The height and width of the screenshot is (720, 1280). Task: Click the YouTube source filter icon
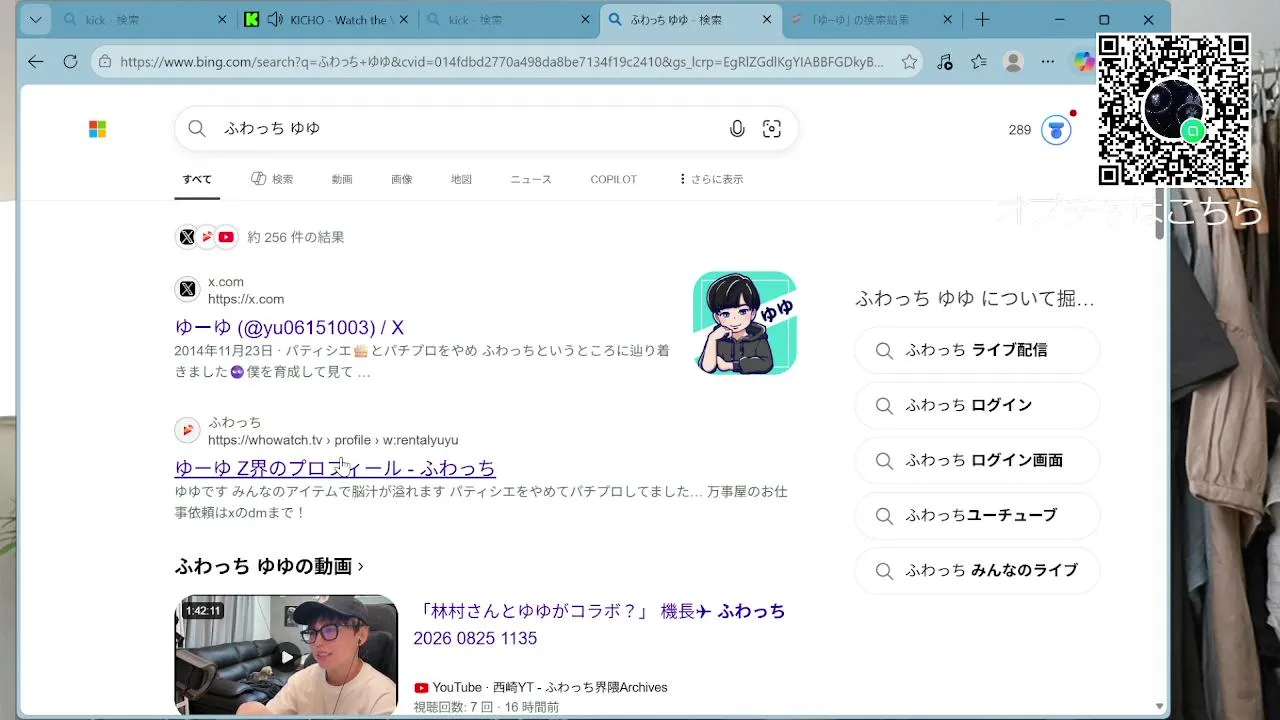pos(226,237)
